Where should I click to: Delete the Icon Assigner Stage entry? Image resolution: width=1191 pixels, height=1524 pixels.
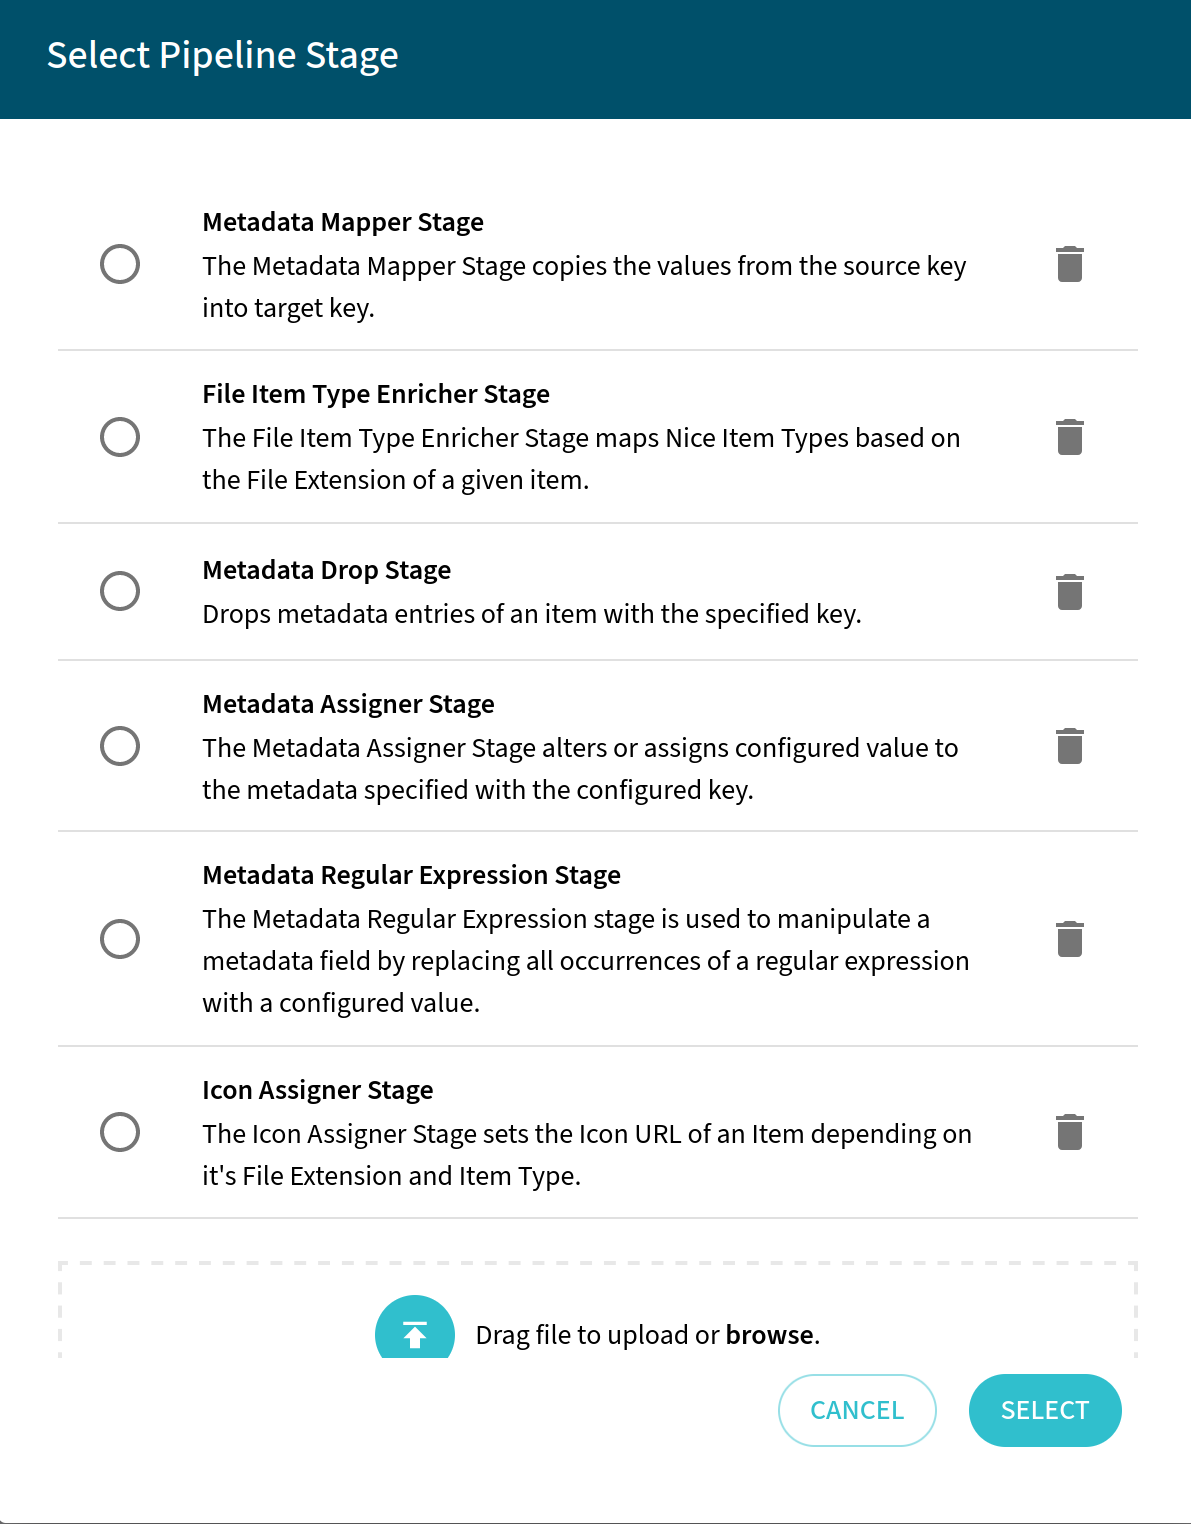[x=1069, y=1132]
